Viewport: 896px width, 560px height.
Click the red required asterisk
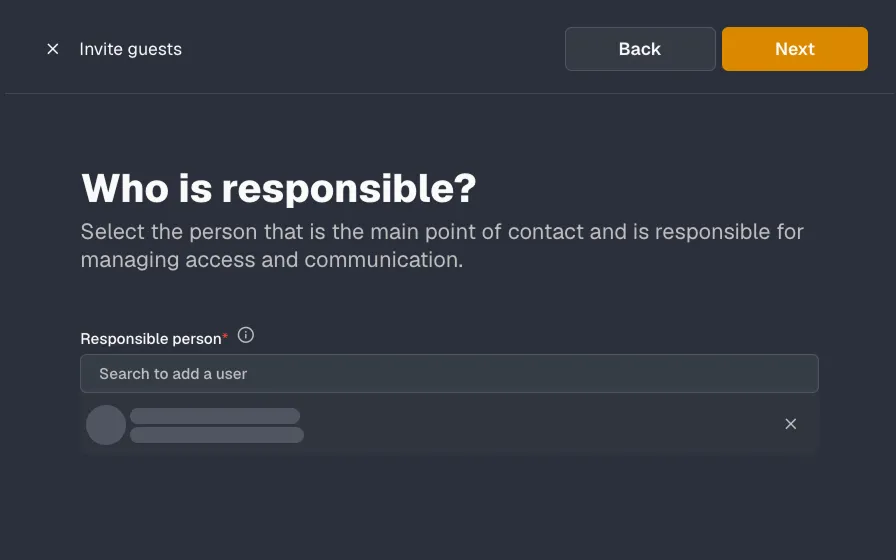[225, 336]
